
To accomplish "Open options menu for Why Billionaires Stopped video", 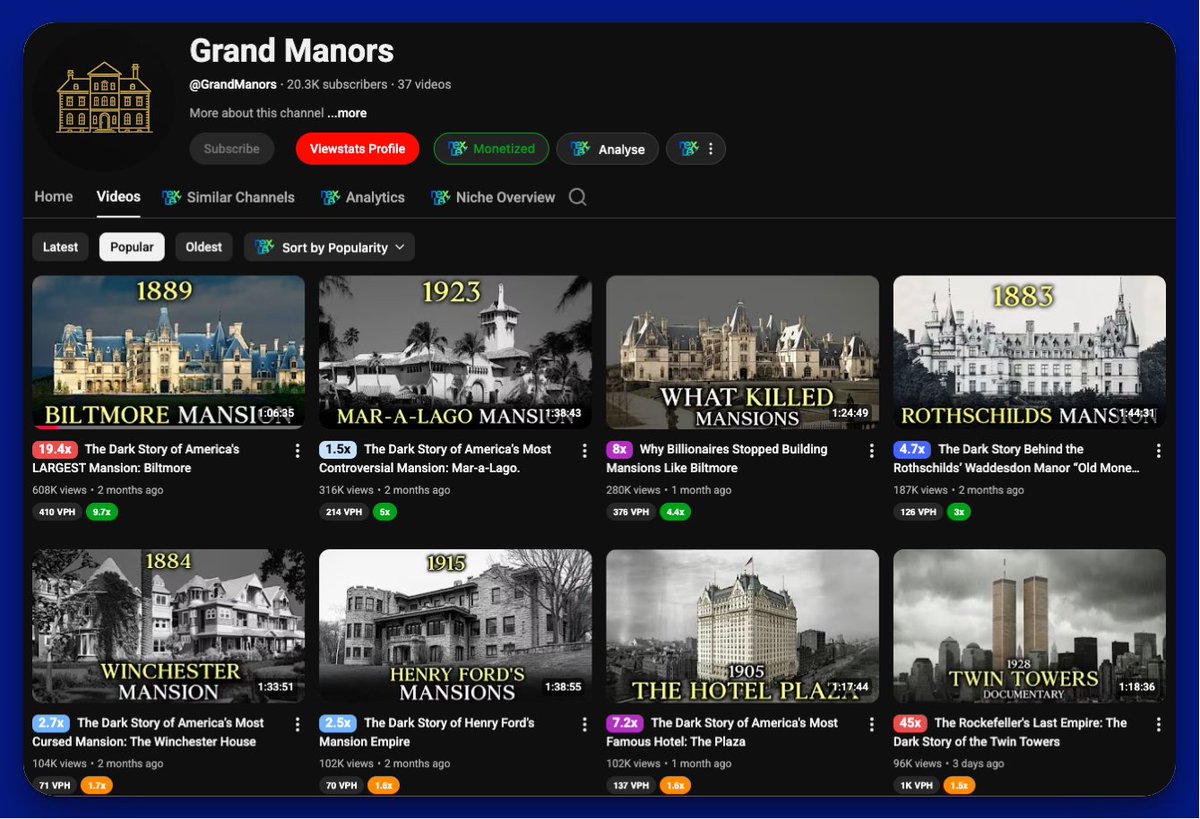I will point(872,451).
